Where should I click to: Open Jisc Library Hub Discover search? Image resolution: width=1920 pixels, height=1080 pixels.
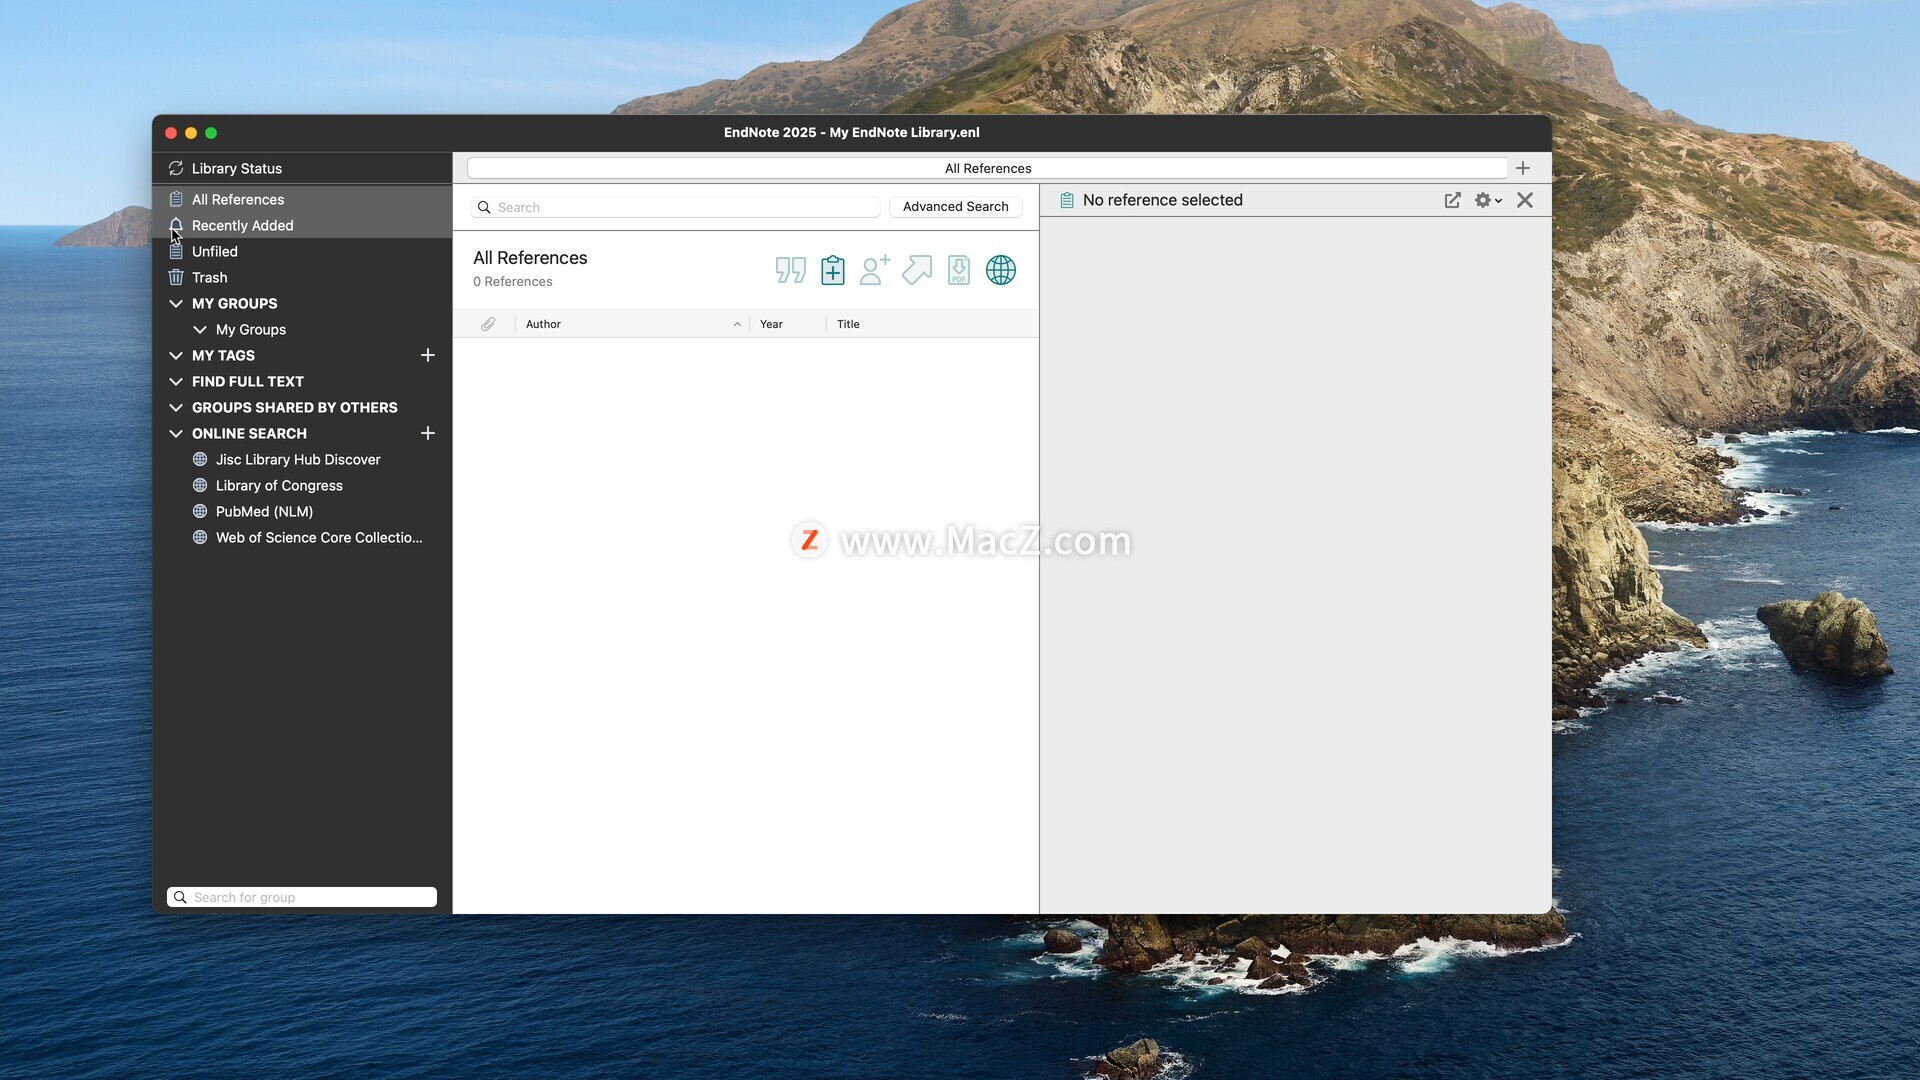point(298,459)
